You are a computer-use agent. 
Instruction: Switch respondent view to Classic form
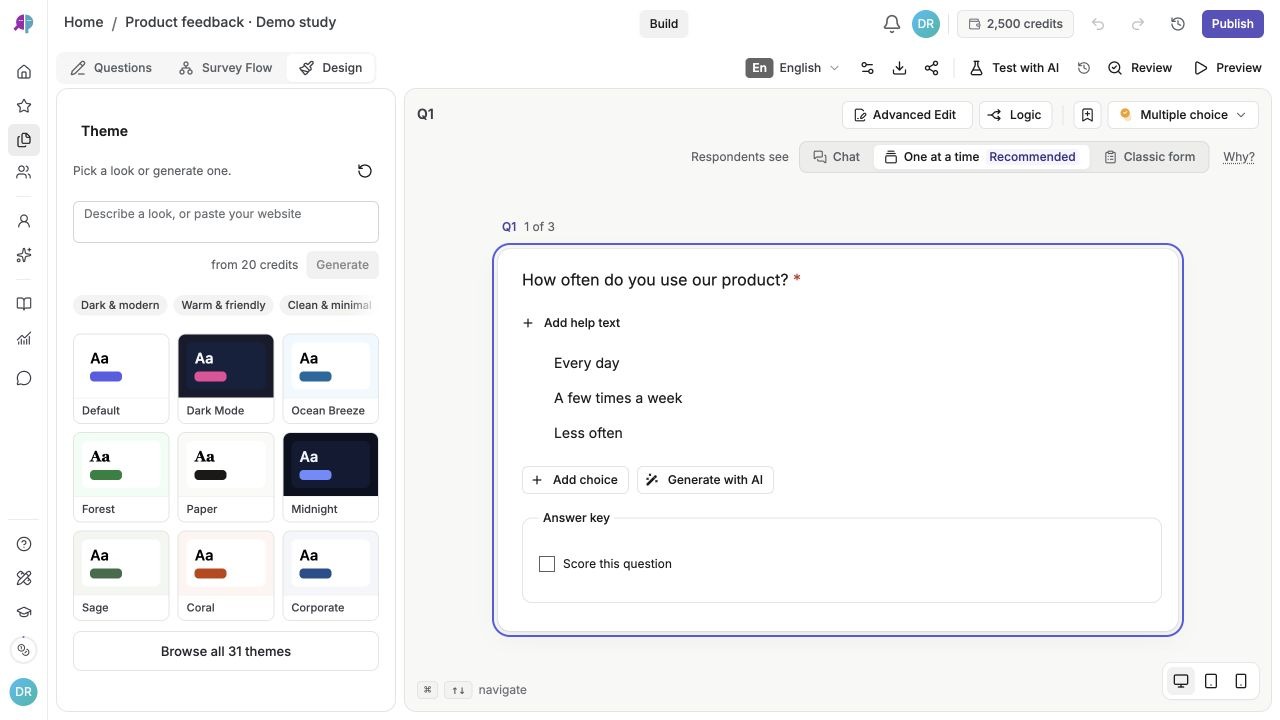coord(1149,157)
